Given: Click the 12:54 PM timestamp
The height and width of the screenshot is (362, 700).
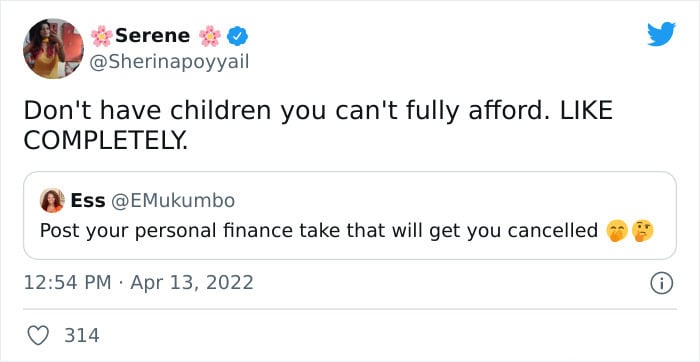Looking at the screenshot, I should click(67, 283).
